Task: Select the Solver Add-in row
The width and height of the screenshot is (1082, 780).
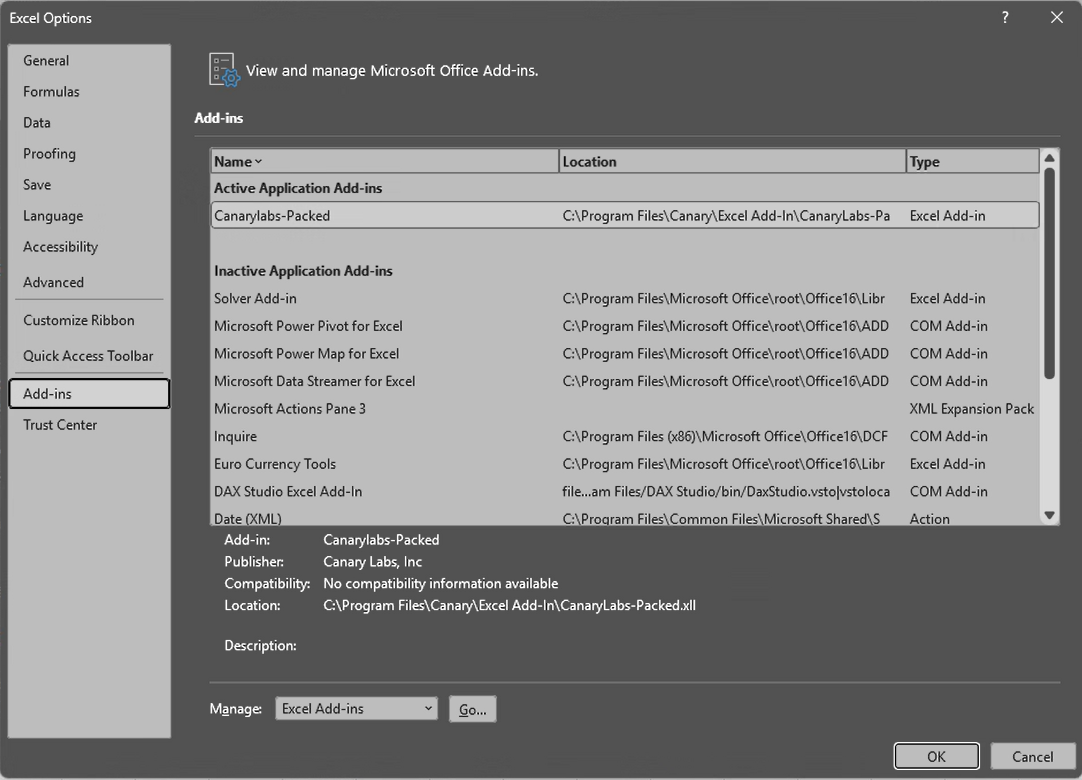Action: [624, 298]
